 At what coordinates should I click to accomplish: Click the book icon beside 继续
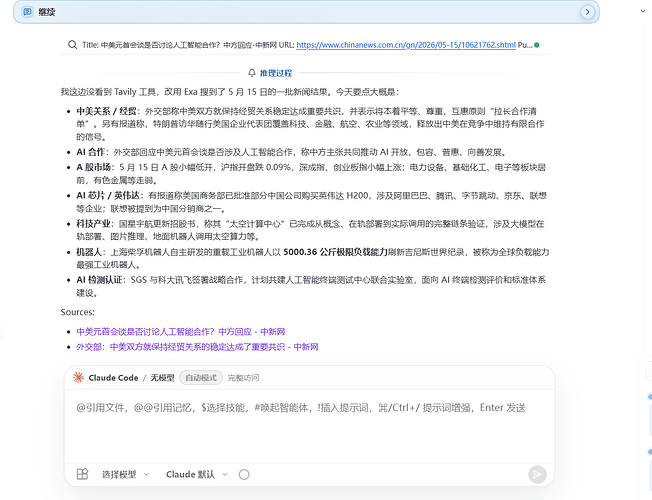(x=27, y=12)
